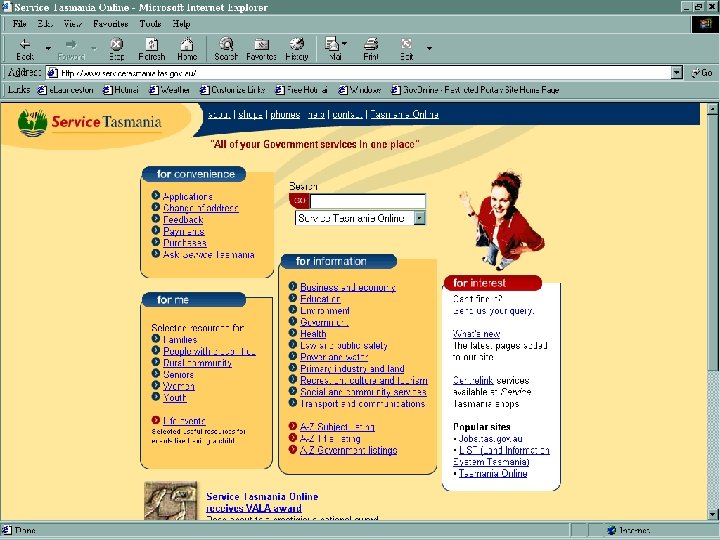Image resolution: width=720 pixels, height=540 pixels.
Task: Open receives VALA award link
Action: click(254, 508)
